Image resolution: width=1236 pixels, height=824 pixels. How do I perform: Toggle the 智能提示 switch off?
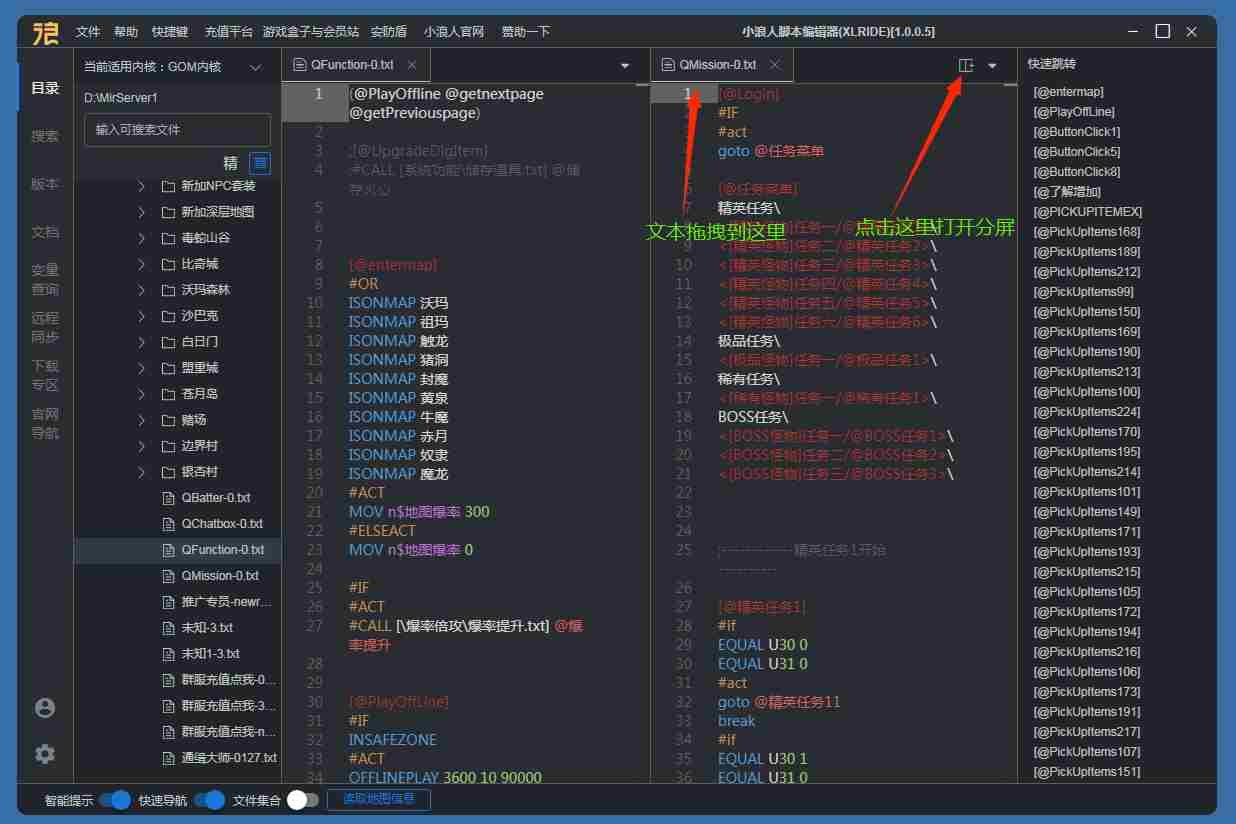pos(115,800)
